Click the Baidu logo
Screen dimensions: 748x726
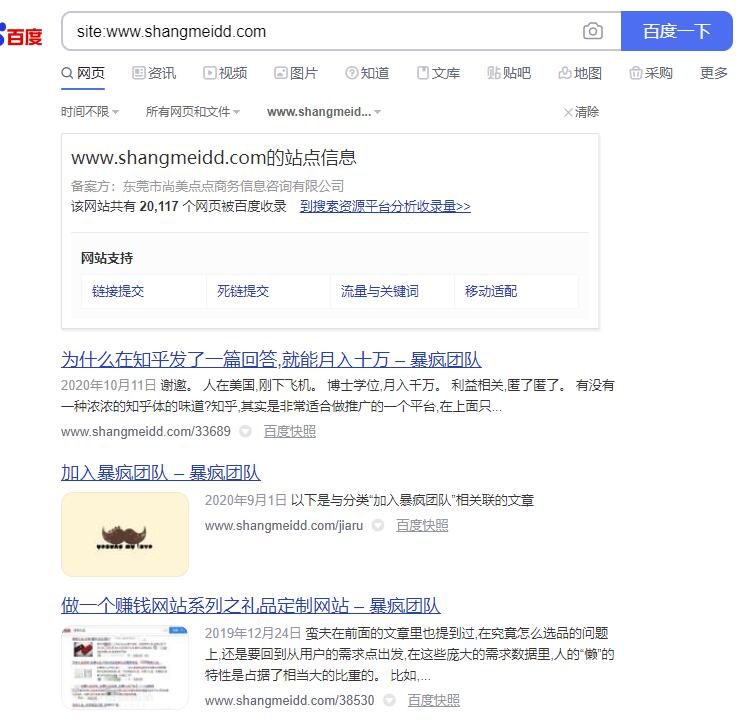21,34
